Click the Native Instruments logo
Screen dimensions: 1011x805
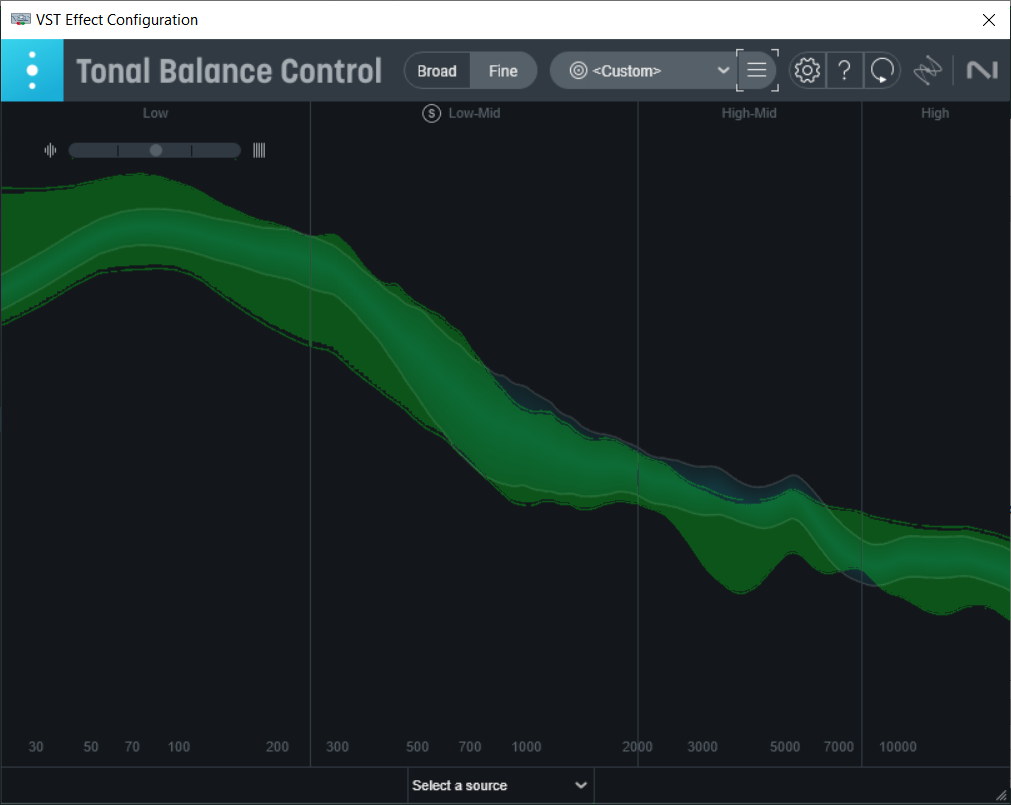982,70
